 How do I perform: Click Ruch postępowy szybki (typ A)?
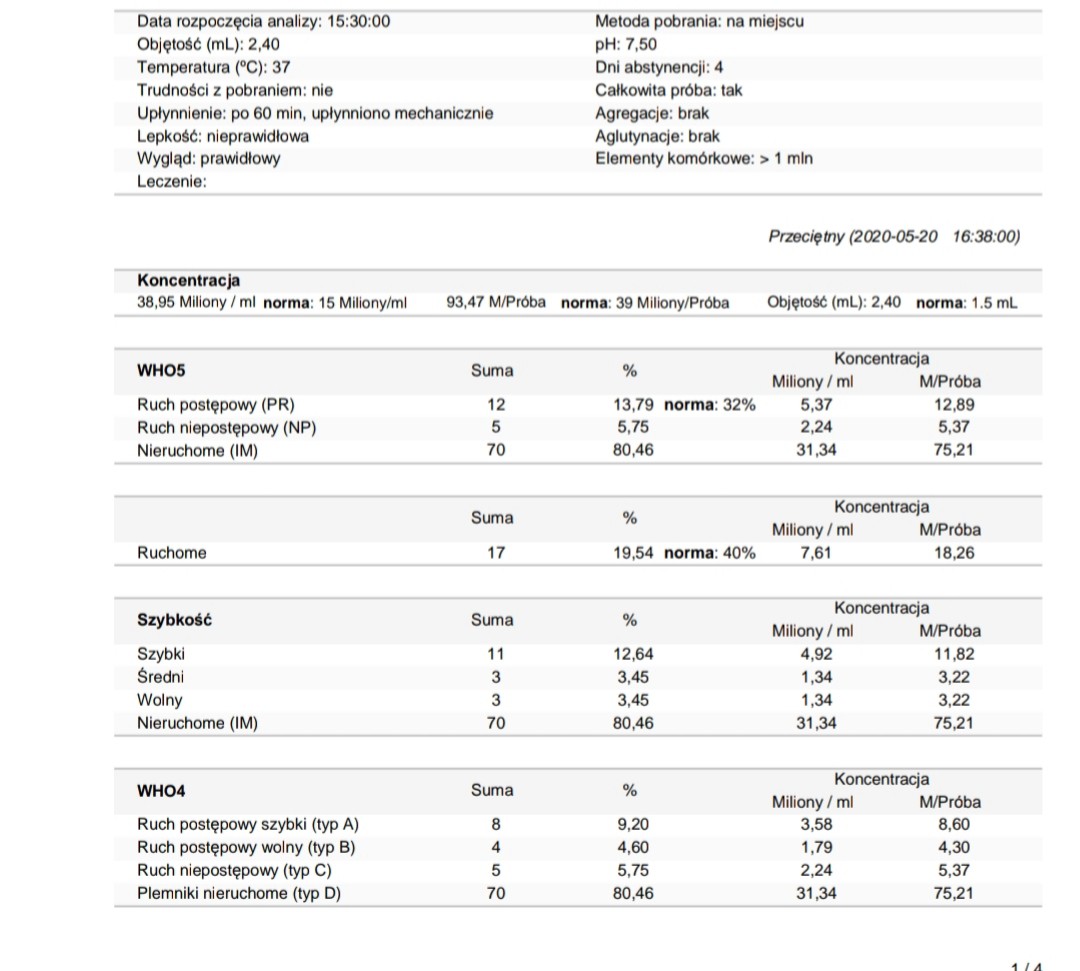tap(247, 825)
